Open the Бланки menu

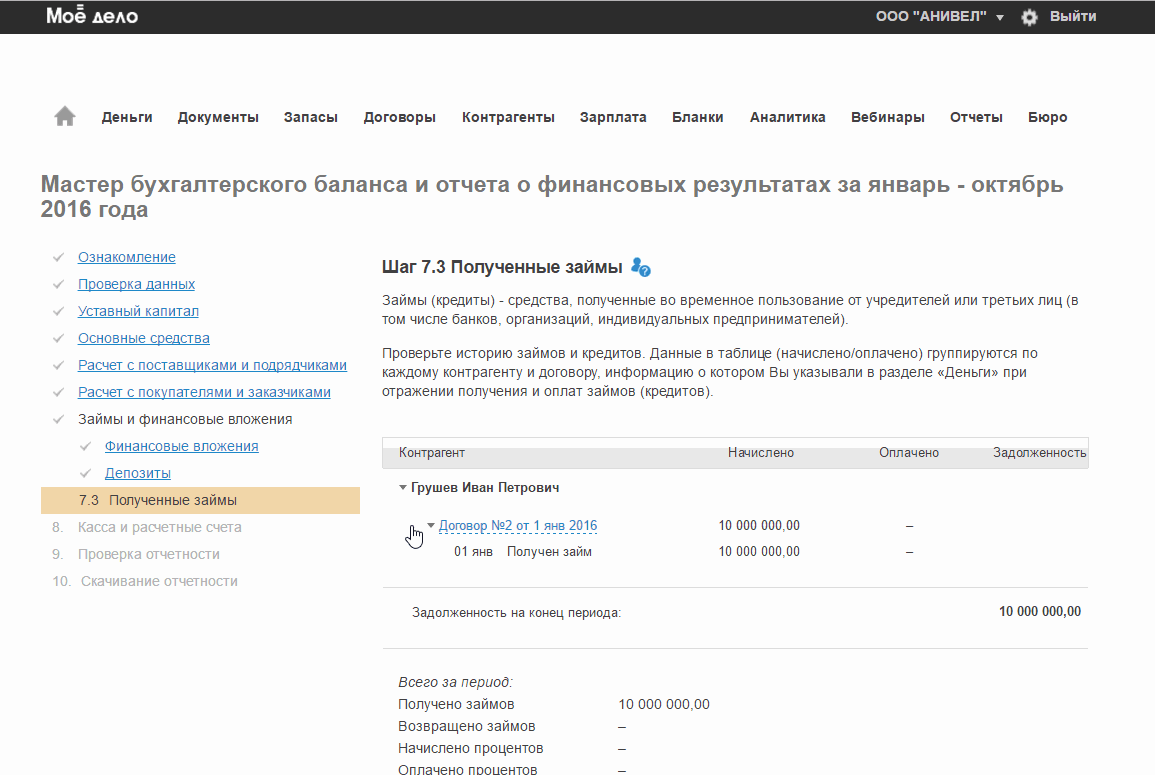pos(698,117)
